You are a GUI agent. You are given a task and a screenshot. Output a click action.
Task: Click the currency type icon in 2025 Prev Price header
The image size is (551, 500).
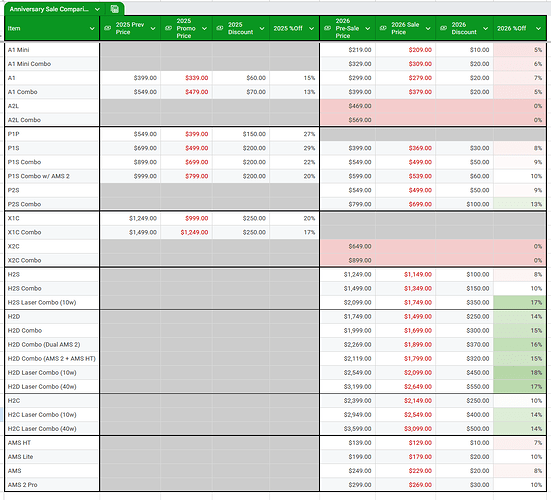(108, 28)
